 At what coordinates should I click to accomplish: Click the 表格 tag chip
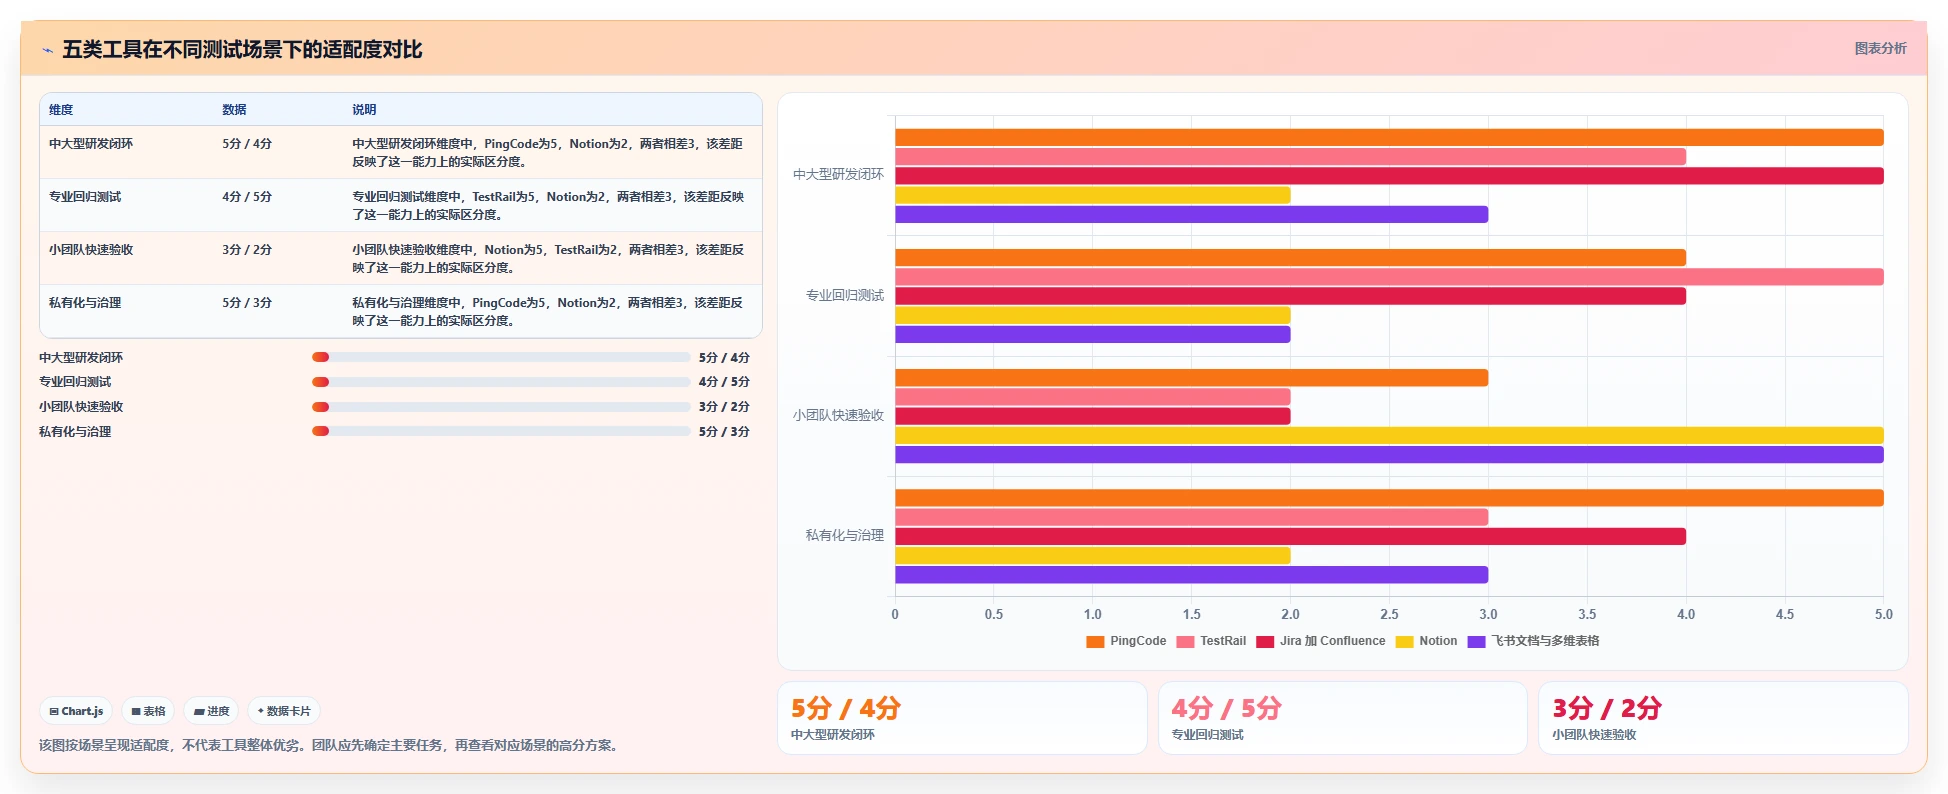148,711
